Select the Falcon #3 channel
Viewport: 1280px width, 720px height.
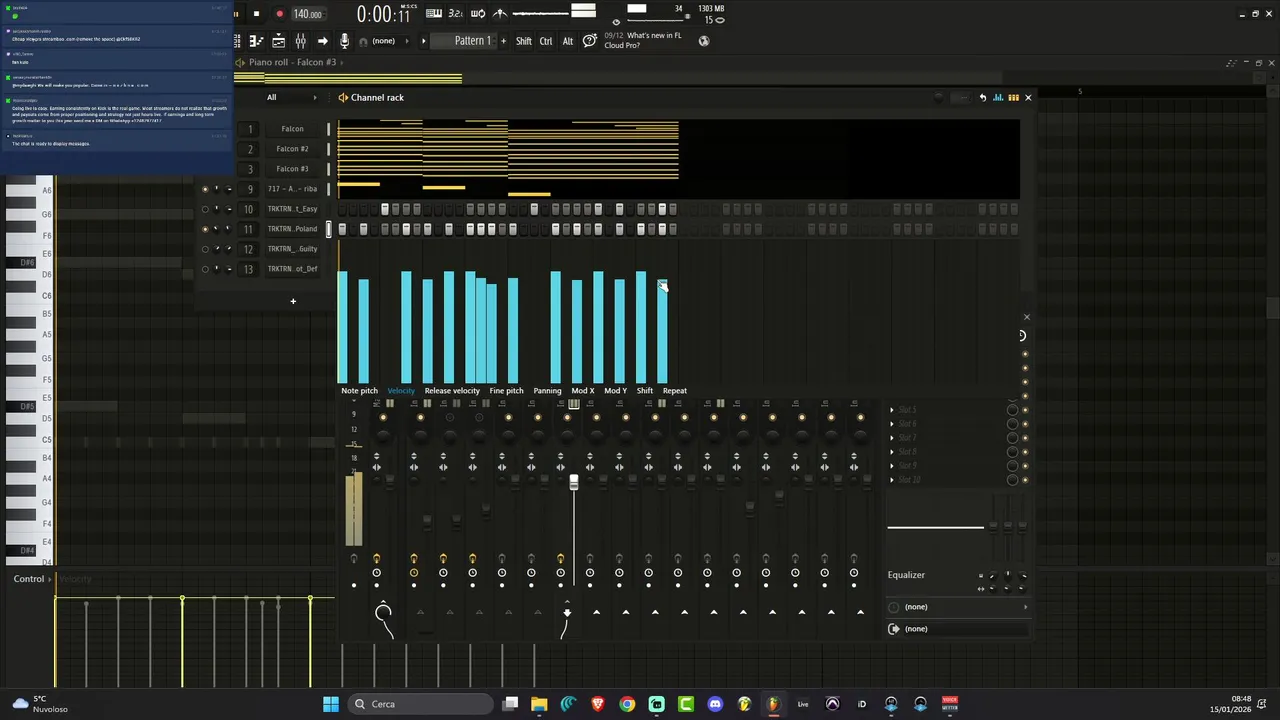pos(292,169)
